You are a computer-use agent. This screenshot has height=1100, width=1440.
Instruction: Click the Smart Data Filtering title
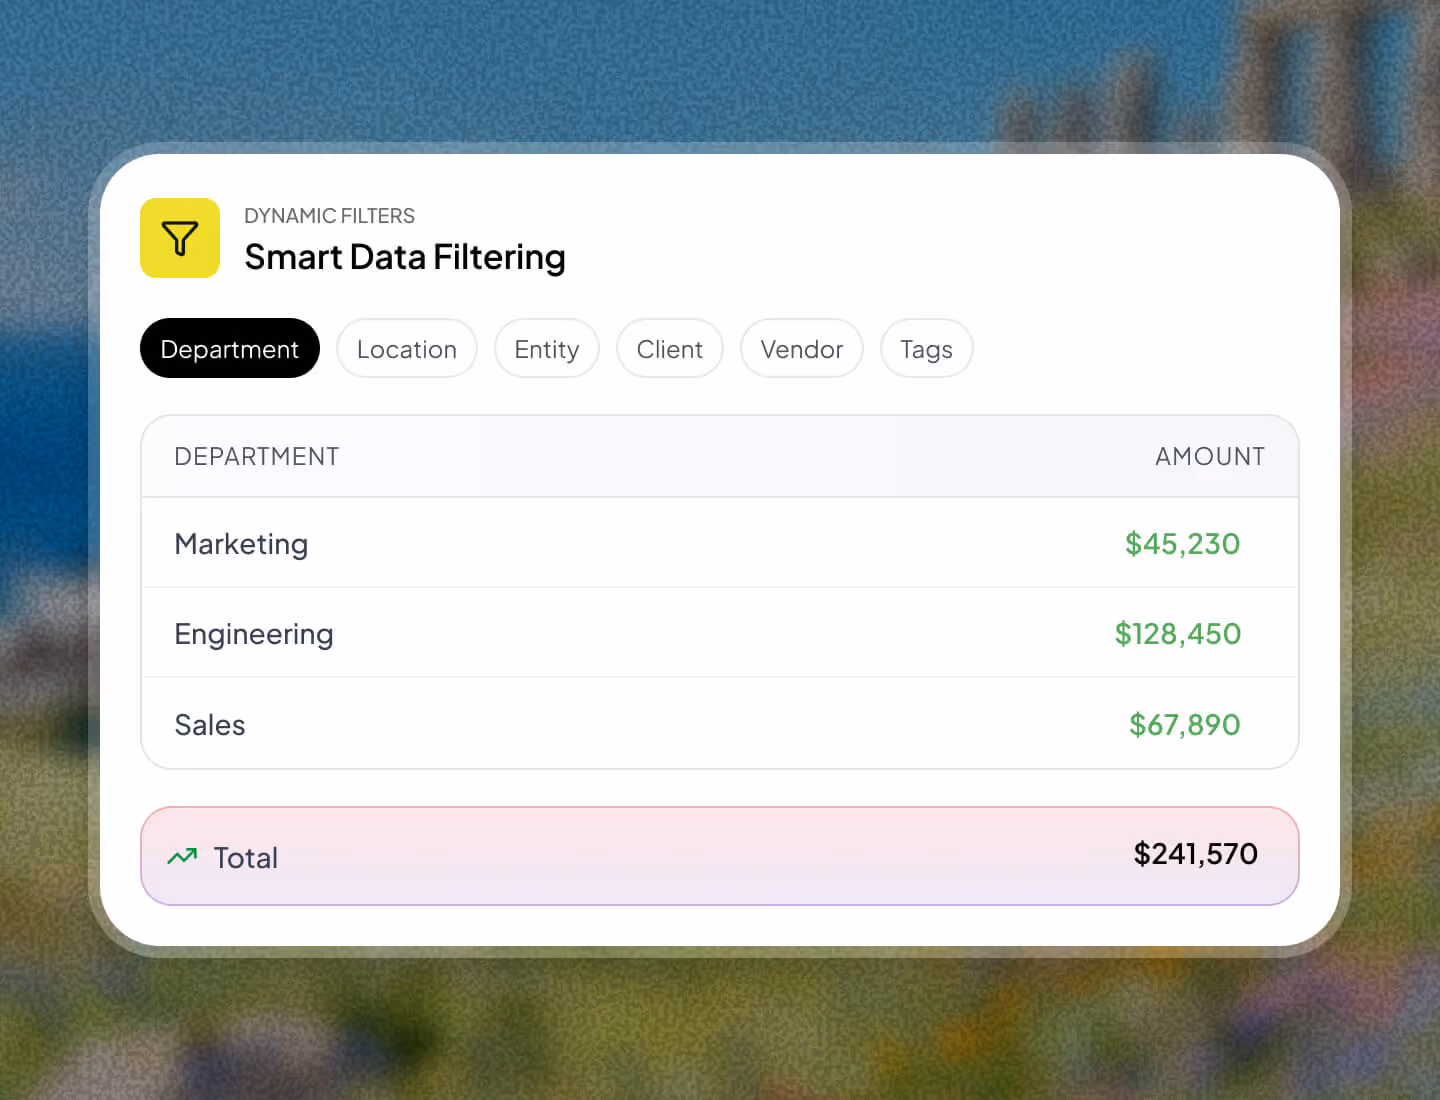(404, 257)
